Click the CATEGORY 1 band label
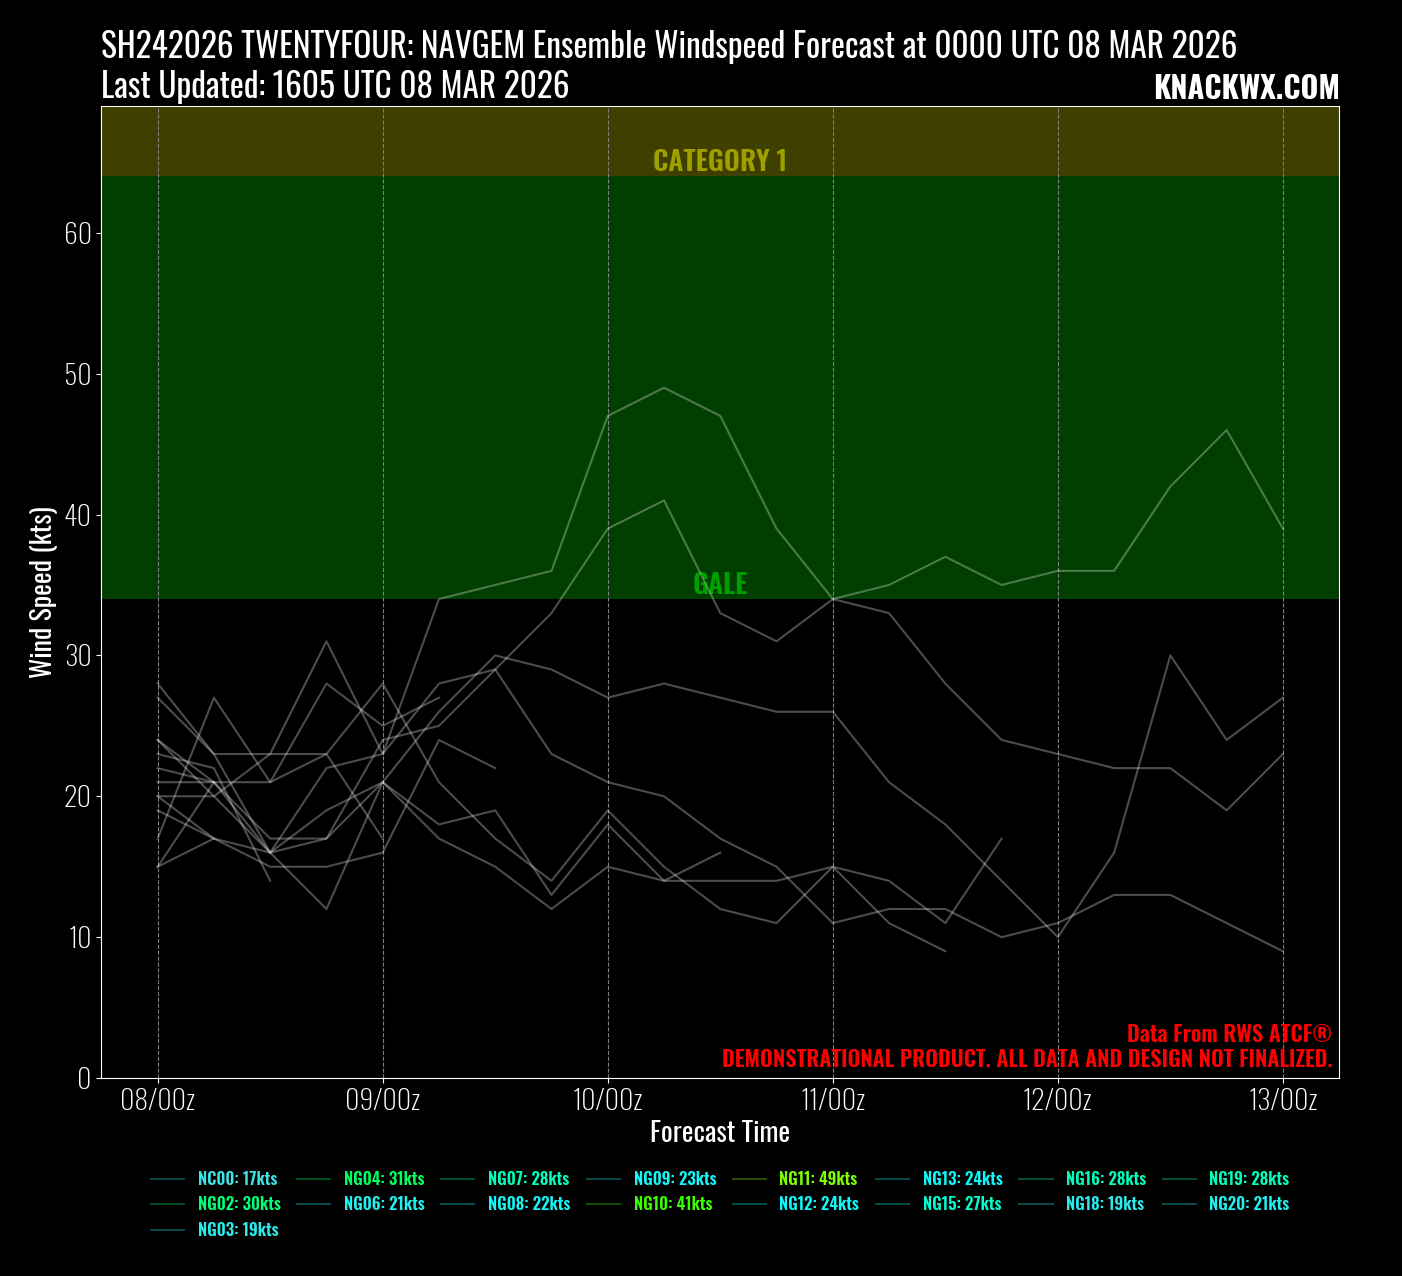Viewport: 1402px width, 1276px height. 720,161
